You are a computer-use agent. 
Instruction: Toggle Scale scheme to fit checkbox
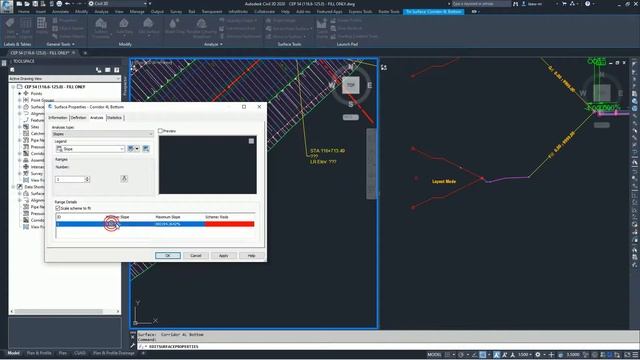[58, 208]
